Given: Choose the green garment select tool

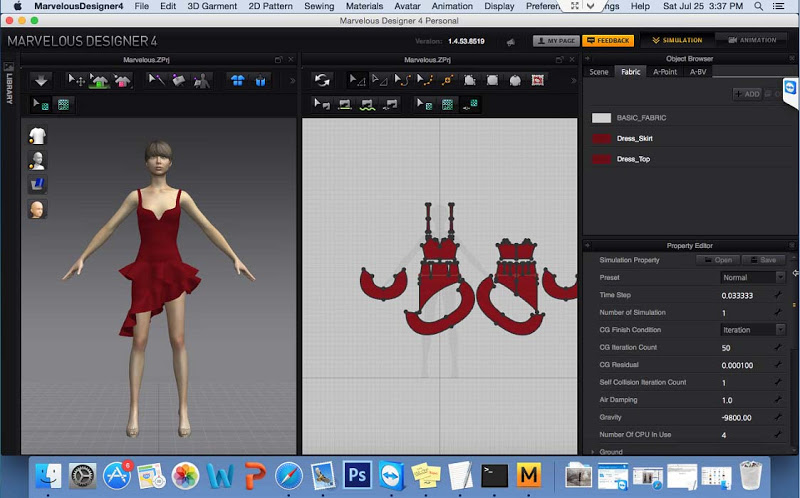Looking at the screenshot, I should pos(99,80).
